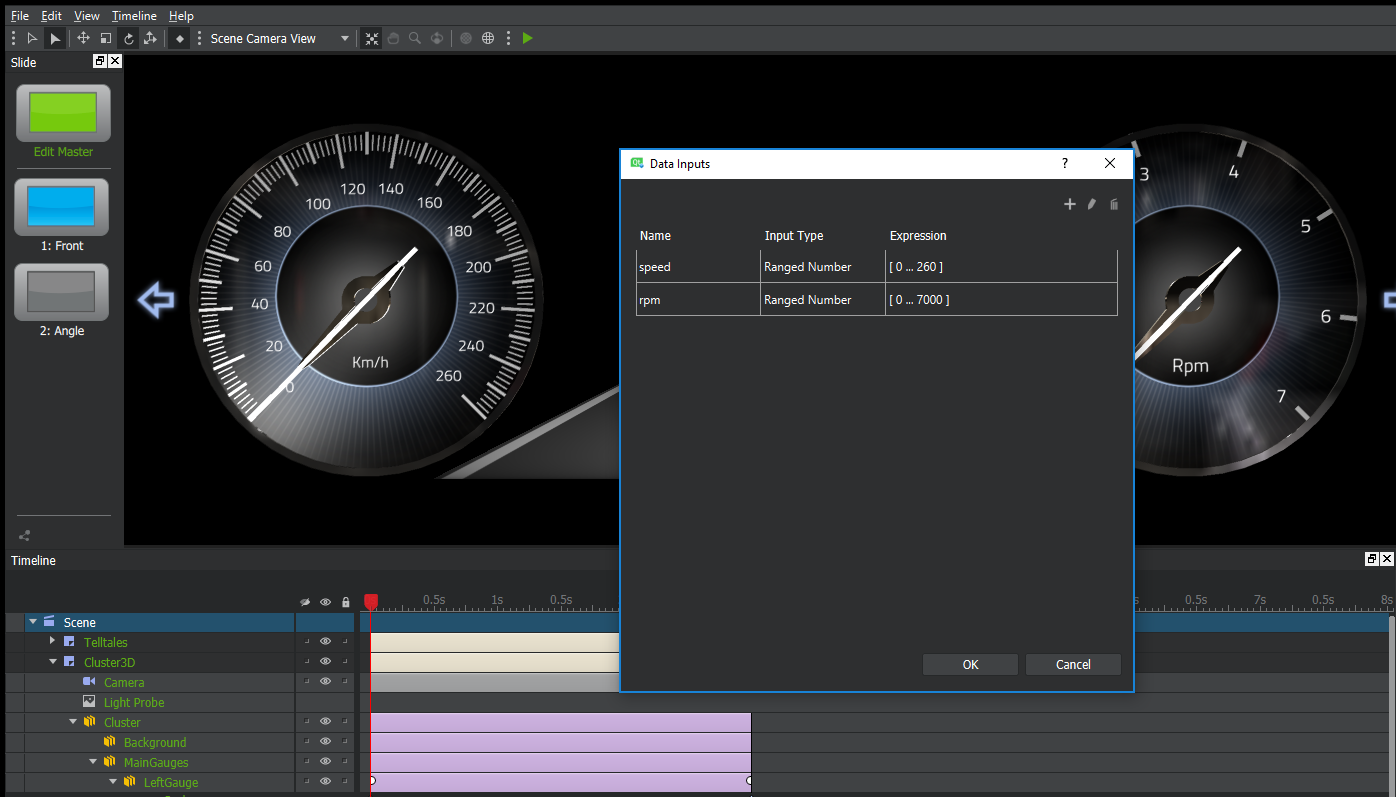Click the plus icon to add data input
Screen dimensions: 1396x797
(1069, 204)
